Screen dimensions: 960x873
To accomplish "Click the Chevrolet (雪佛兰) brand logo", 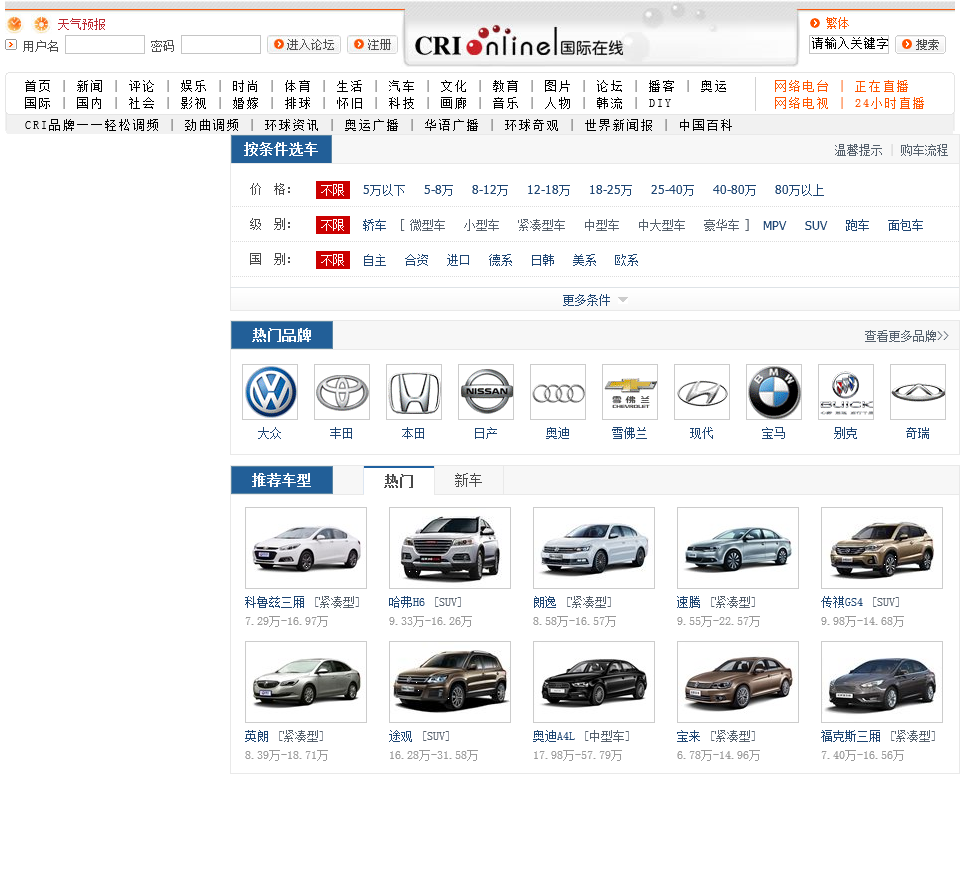I will point(630,392).
